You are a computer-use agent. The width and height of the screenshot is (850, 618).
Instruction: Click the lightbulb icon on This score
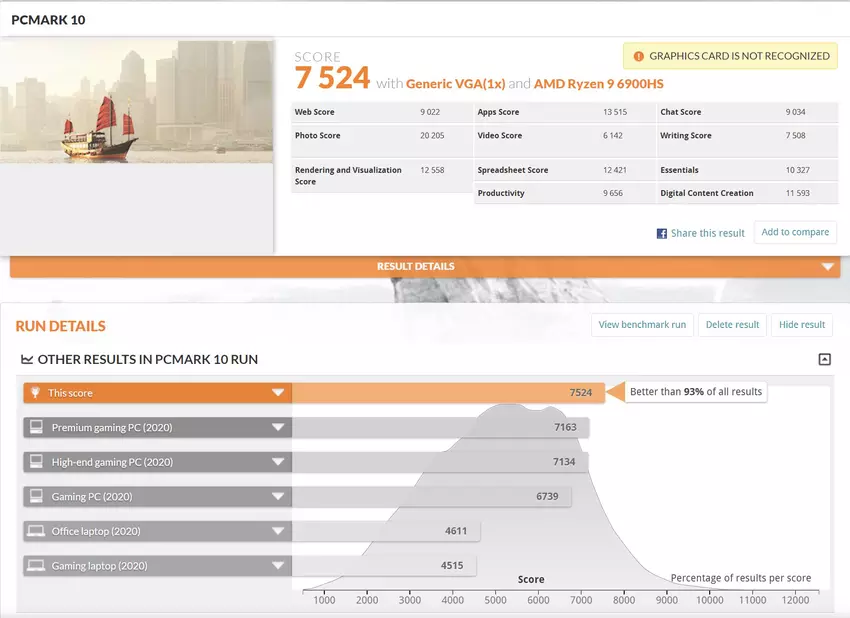pyautogui.click(x=36, y=393)
